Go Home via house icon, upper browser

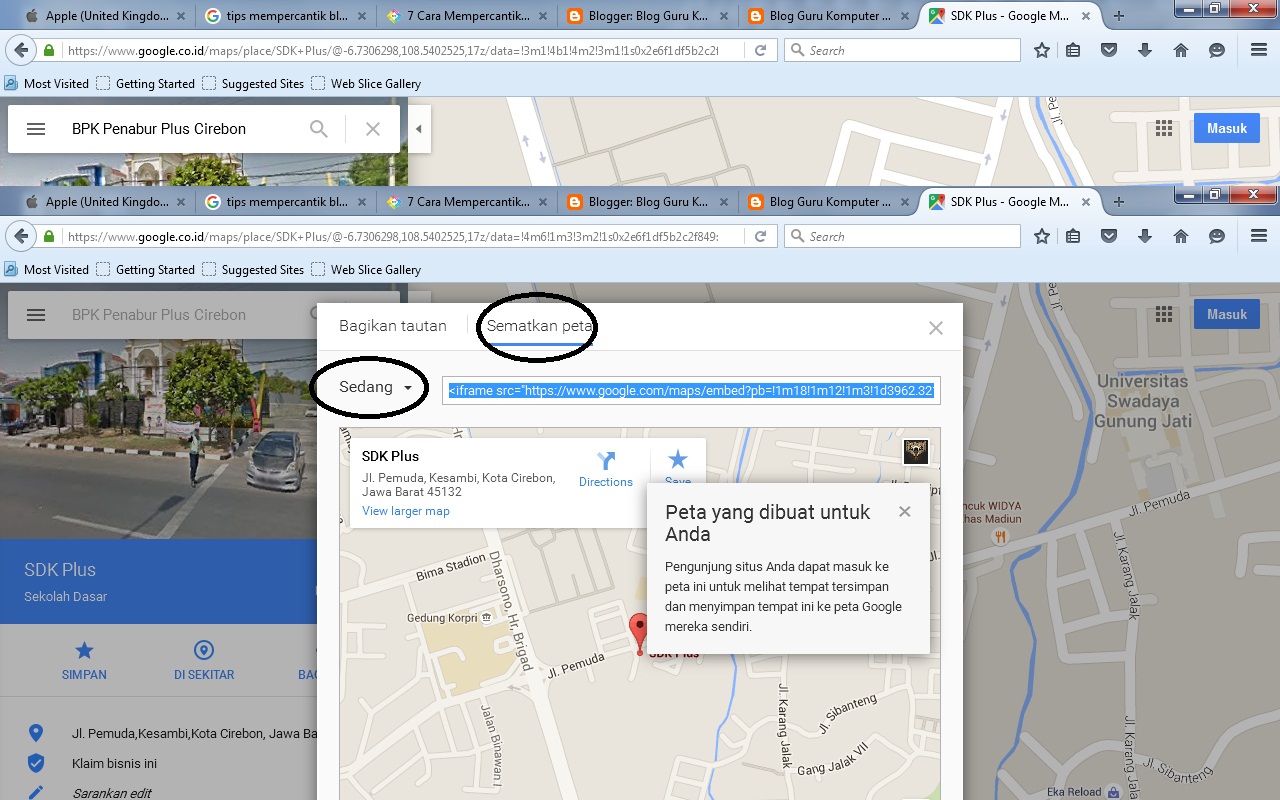pos(1181,50)
